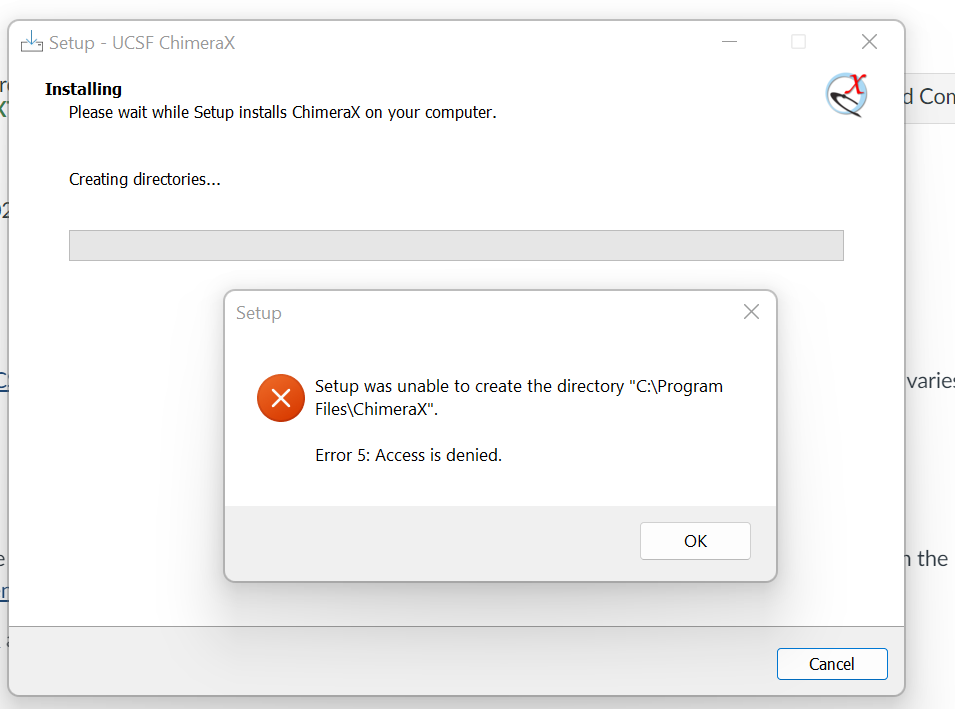Image resolution: width=955 pixels, height=709 pixels.
Task: Click the close X of the setup wizard
Action: click(868, 41)
